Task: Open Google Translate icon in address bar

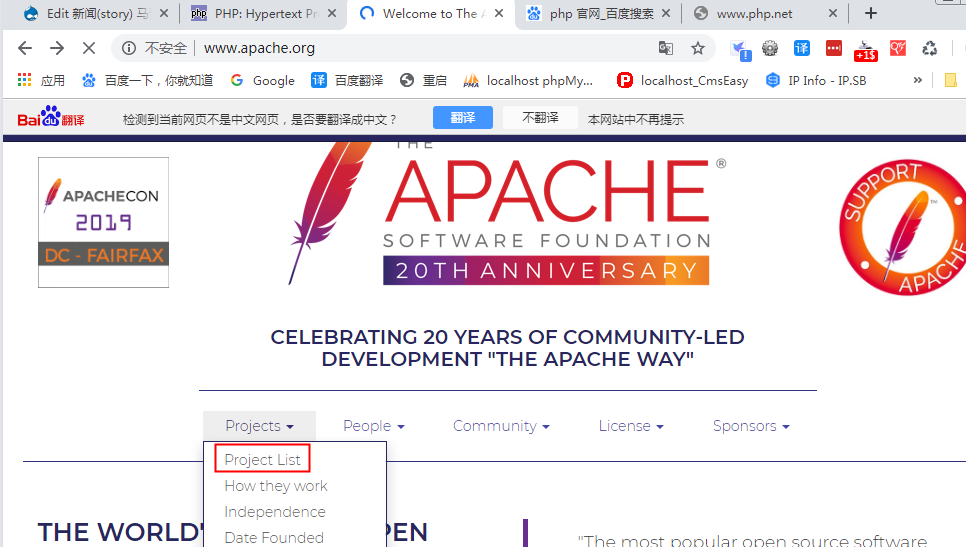Action: point(665,48)
